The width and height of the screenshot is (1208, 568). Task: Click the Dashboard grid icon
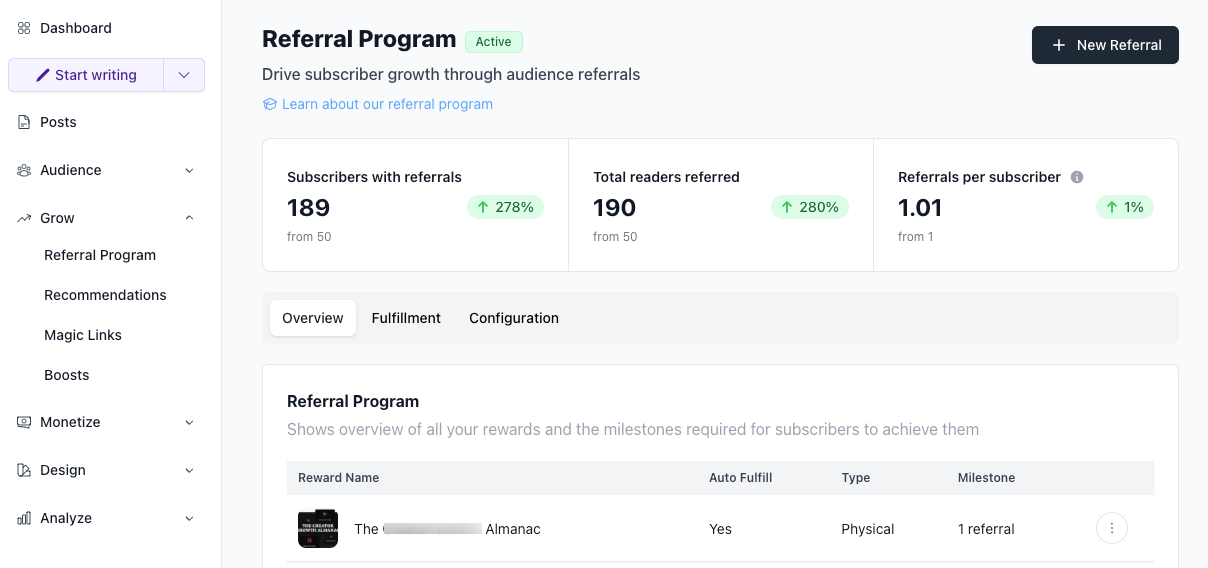[24, 28]
